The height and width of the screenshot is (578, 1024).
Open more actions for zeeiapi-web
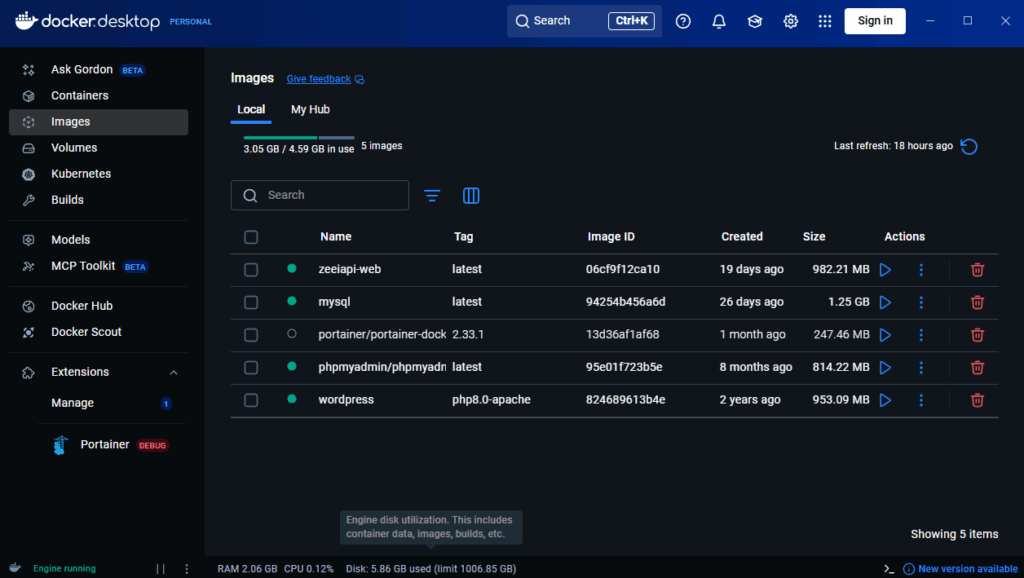(x=921, y=270)
